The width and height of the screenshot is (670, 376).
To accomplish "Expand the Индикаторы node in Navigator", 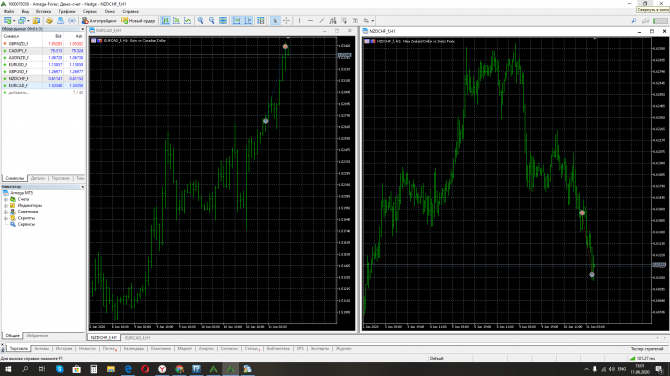I will tap(6, 206).
